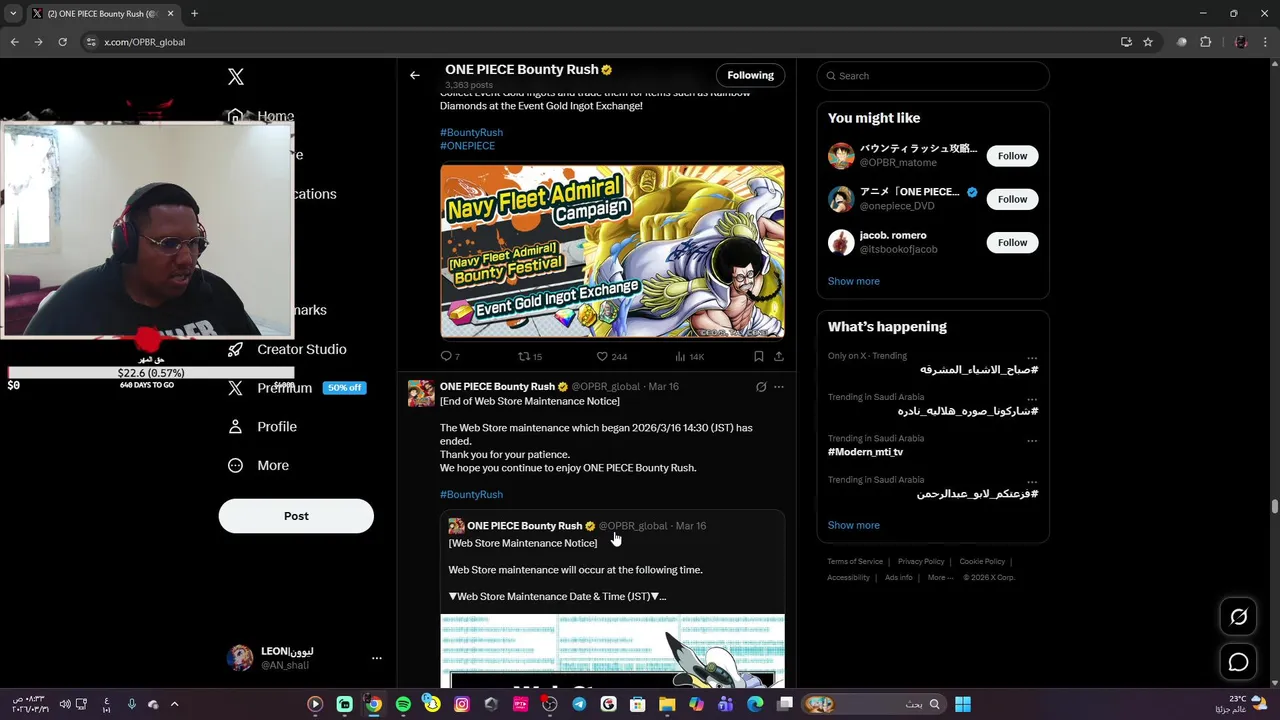Open the Cookie Policy footer link
The height and width of the screenshot is (720, 1280).
[x=982, y=562]
